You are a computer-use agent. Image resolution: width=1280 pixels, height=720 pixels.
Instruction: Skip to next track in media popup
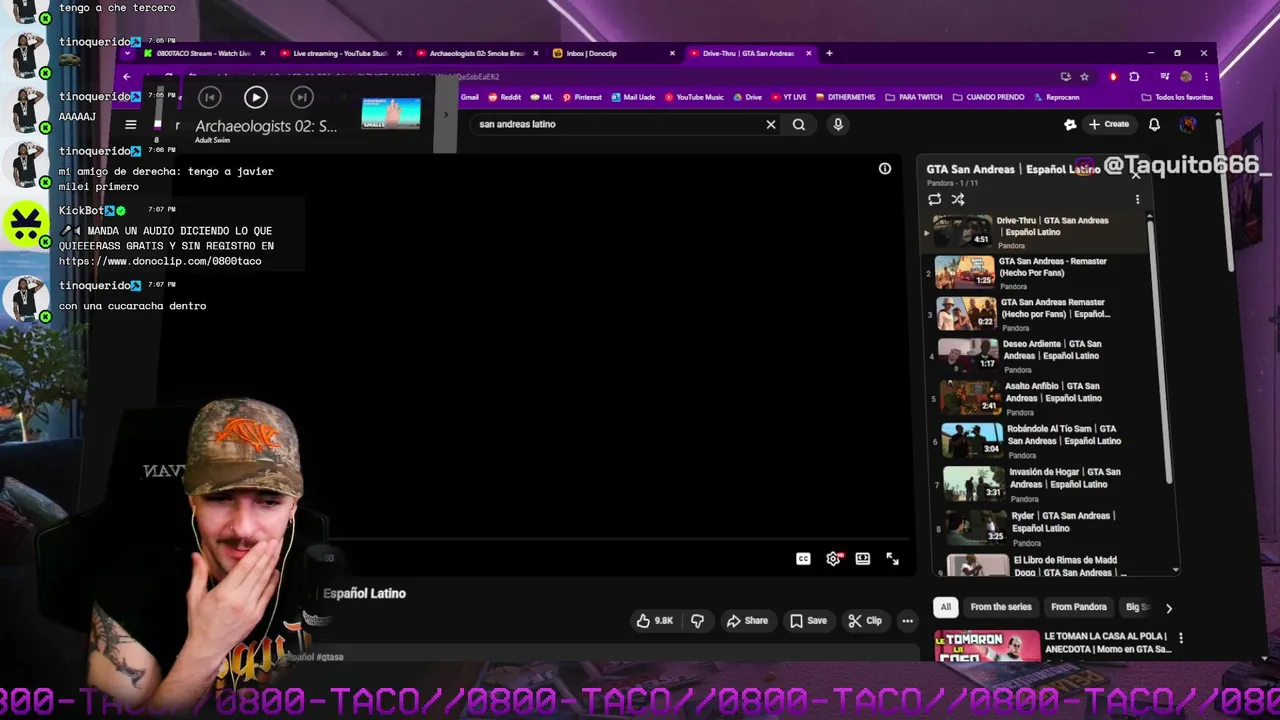(302, 97)
